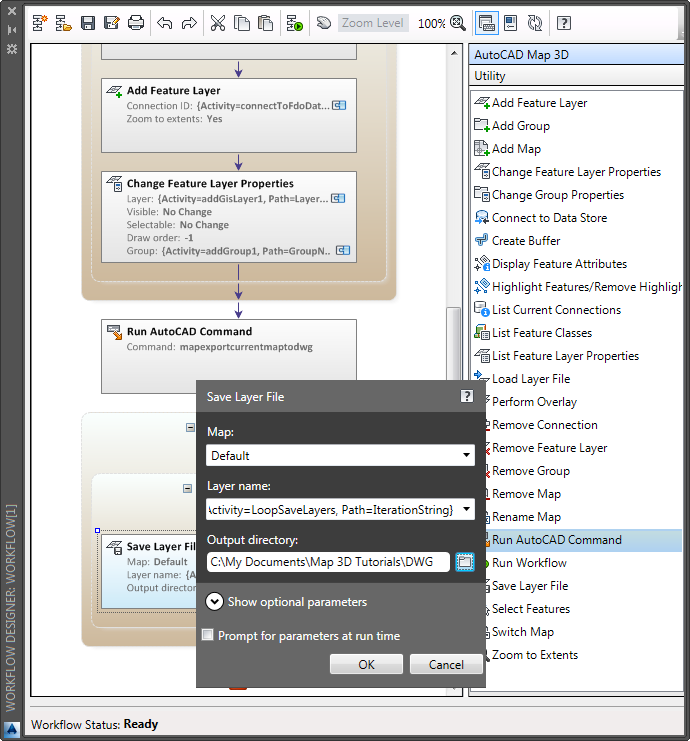Click the Output directory text field

[x=328, y=562]
